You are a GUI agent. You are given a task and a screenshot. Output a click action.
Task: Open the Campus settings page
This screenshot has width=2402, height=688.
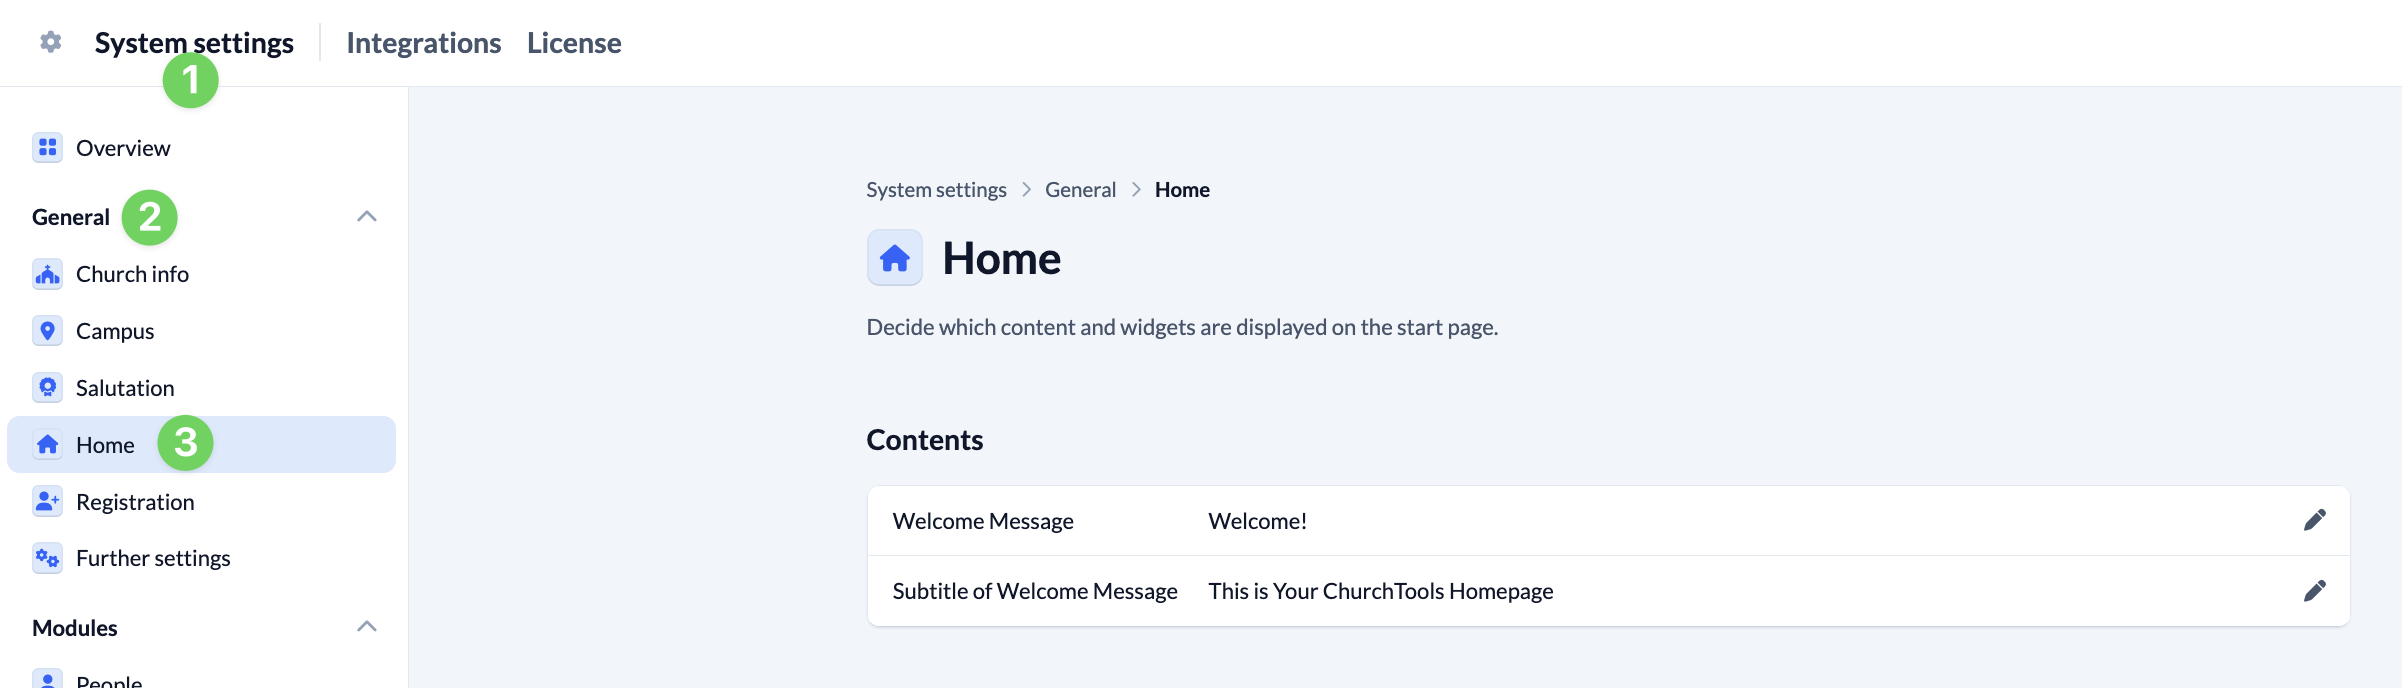point(115,331)
